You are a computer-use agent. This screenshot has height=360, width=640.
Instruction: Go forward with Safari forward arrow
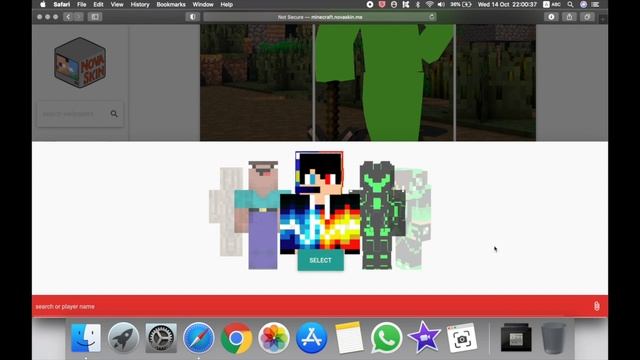pos(78,17)
